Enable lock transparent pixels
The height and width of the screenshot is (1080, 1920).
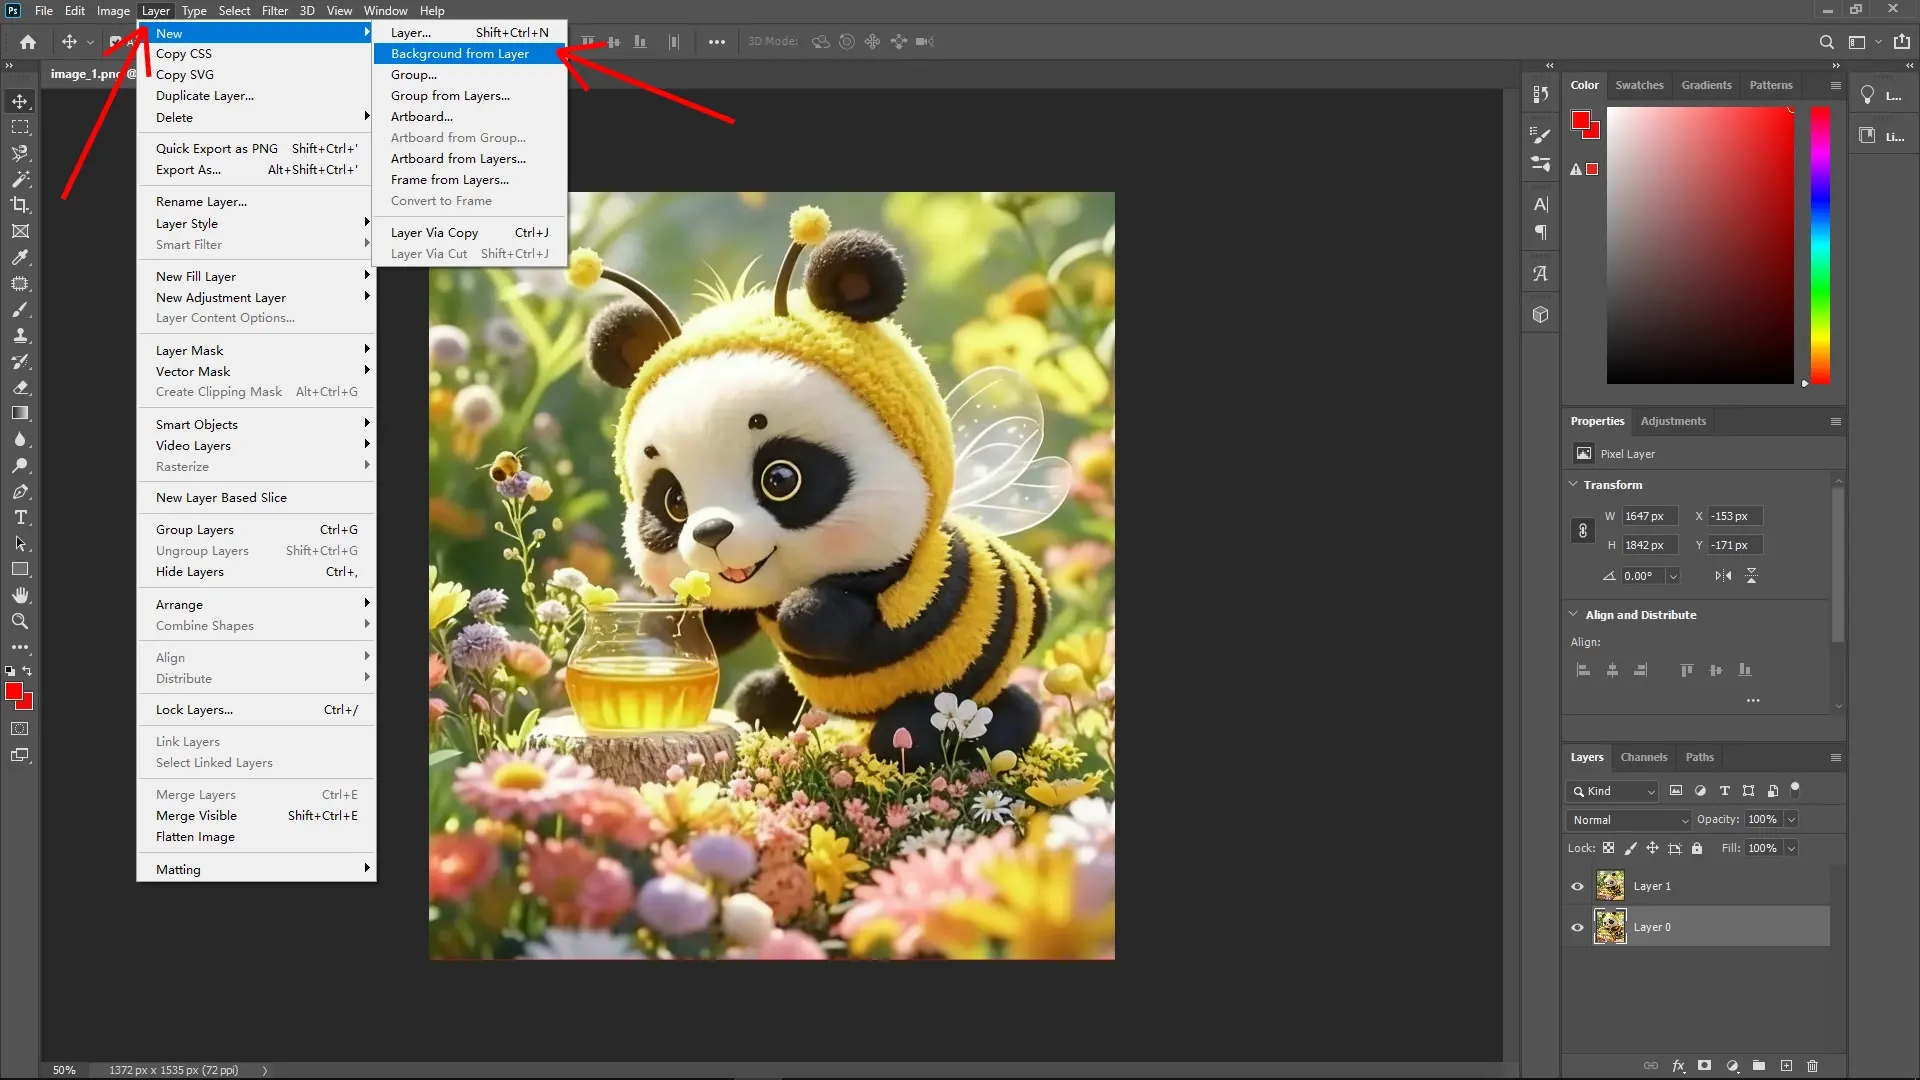[1609, 848]
